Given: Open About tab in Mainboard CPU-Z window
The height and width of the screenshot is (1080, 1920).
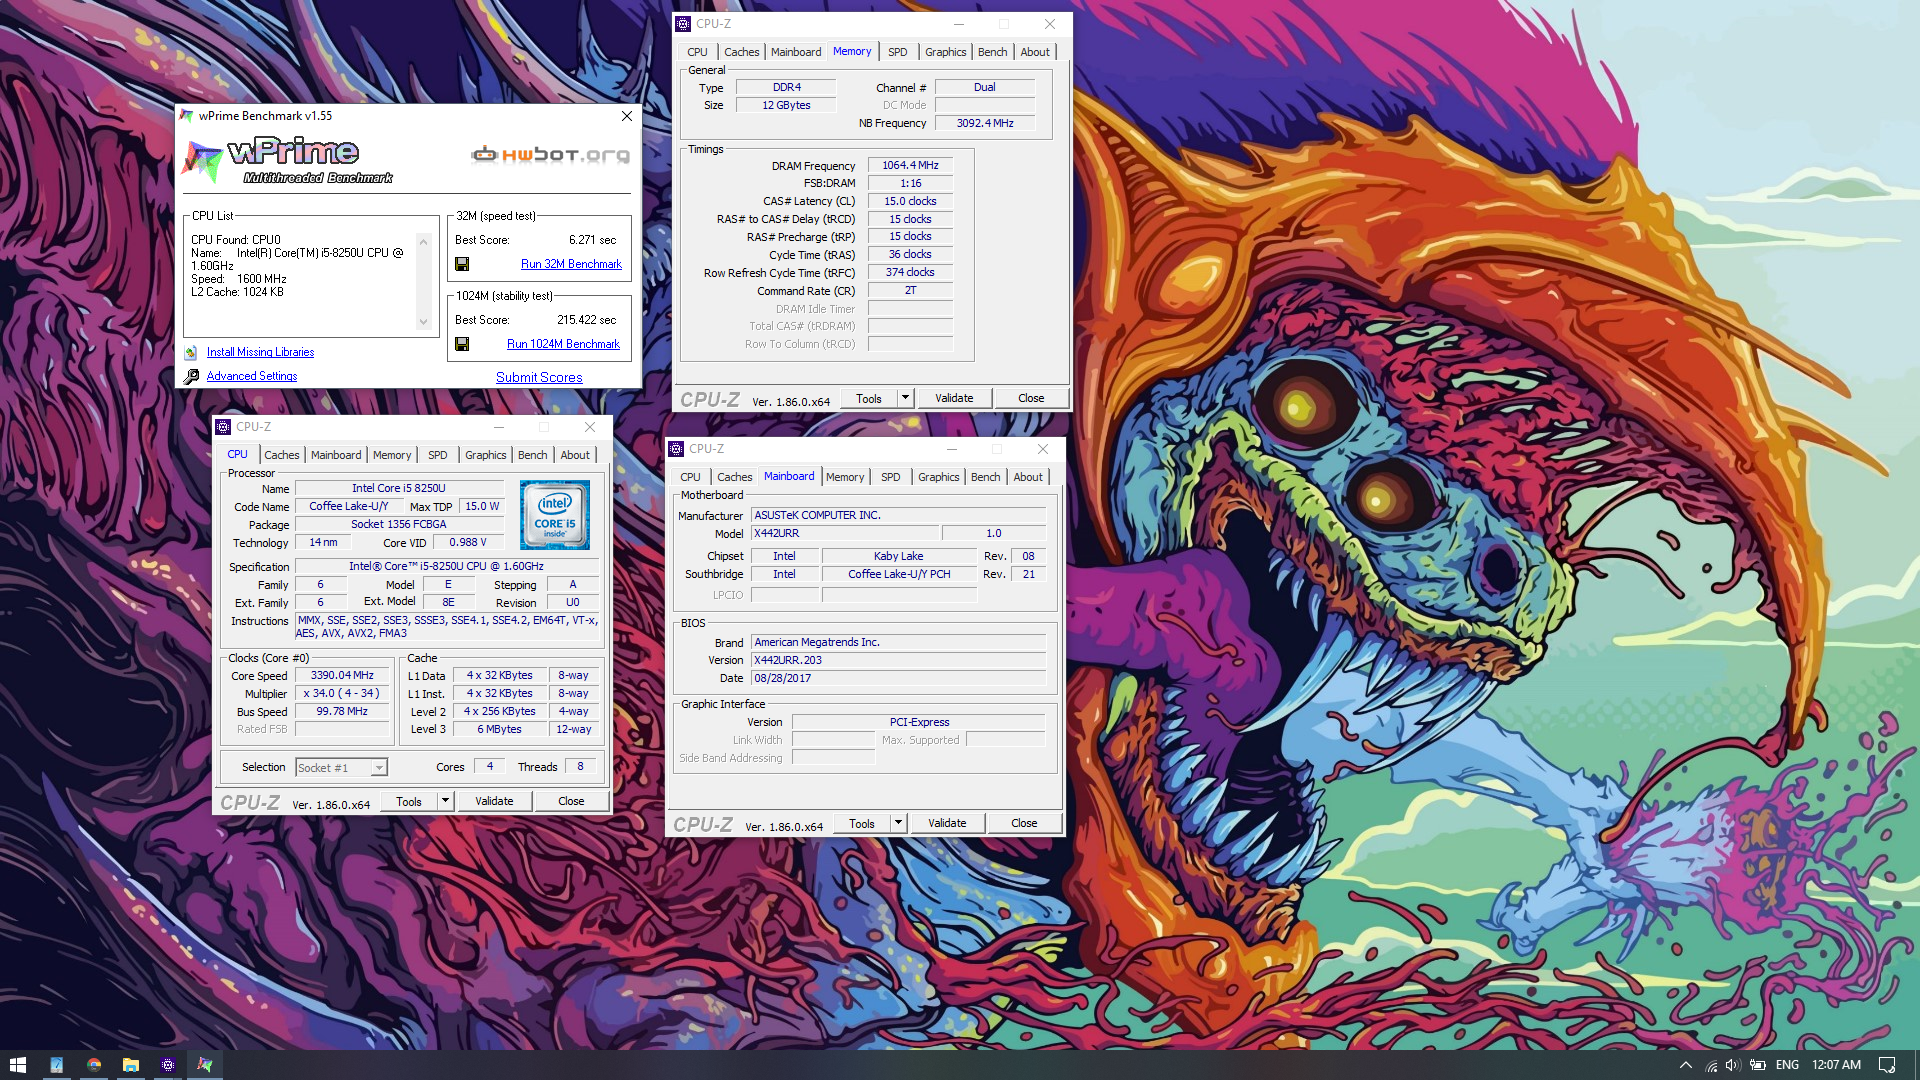Looking at the screenshot, I should [x=1028, y=477].
